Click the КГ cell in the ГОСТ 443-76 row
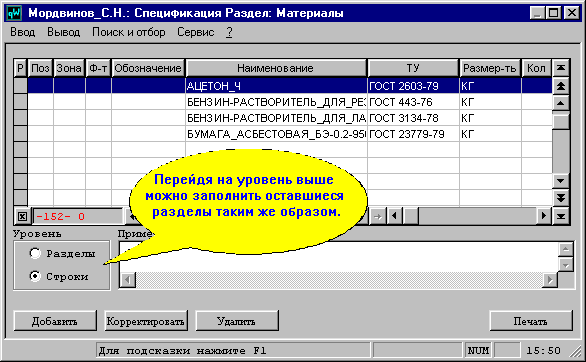This screenshot has height=362, width=586. pos(490,102)
